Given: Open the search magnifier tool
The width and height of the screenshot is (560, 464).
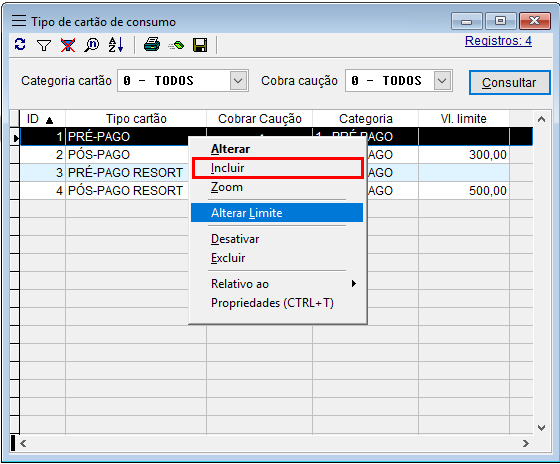Looking at the screenshot, I should [92, 45].
